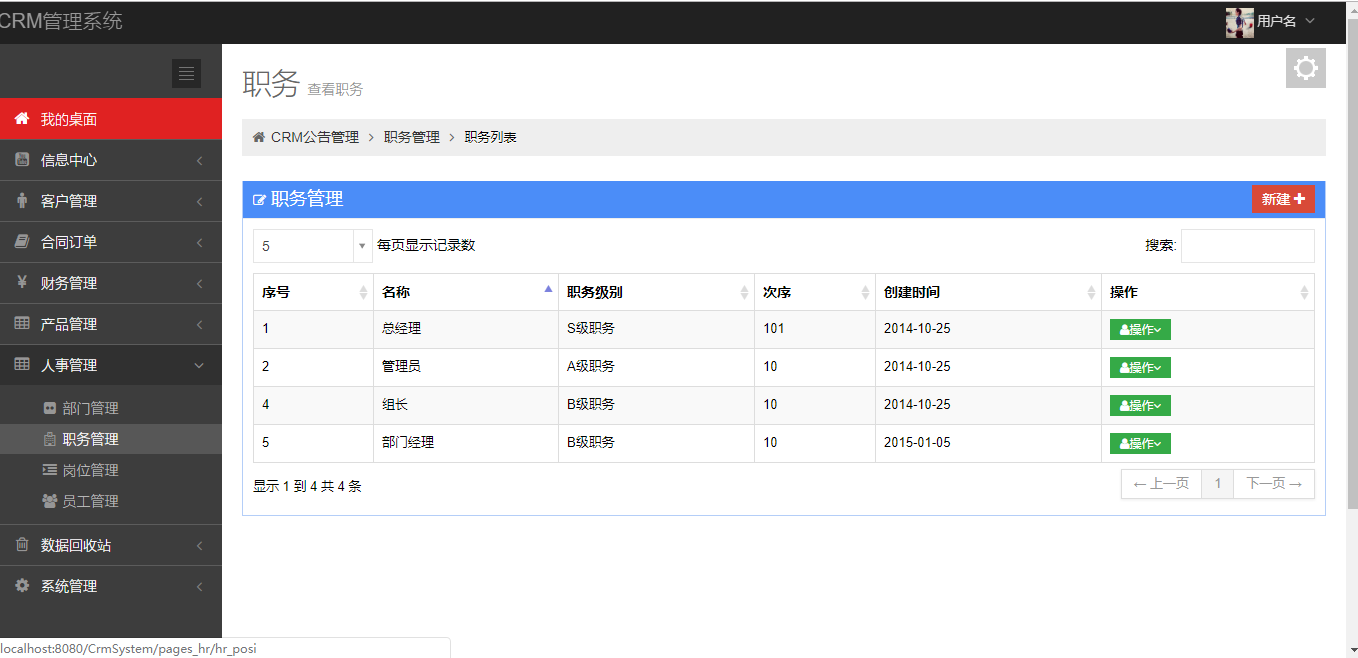Expand the 客户管理 menu chevron
The image size is (1358, 658).
click(199, 202)
